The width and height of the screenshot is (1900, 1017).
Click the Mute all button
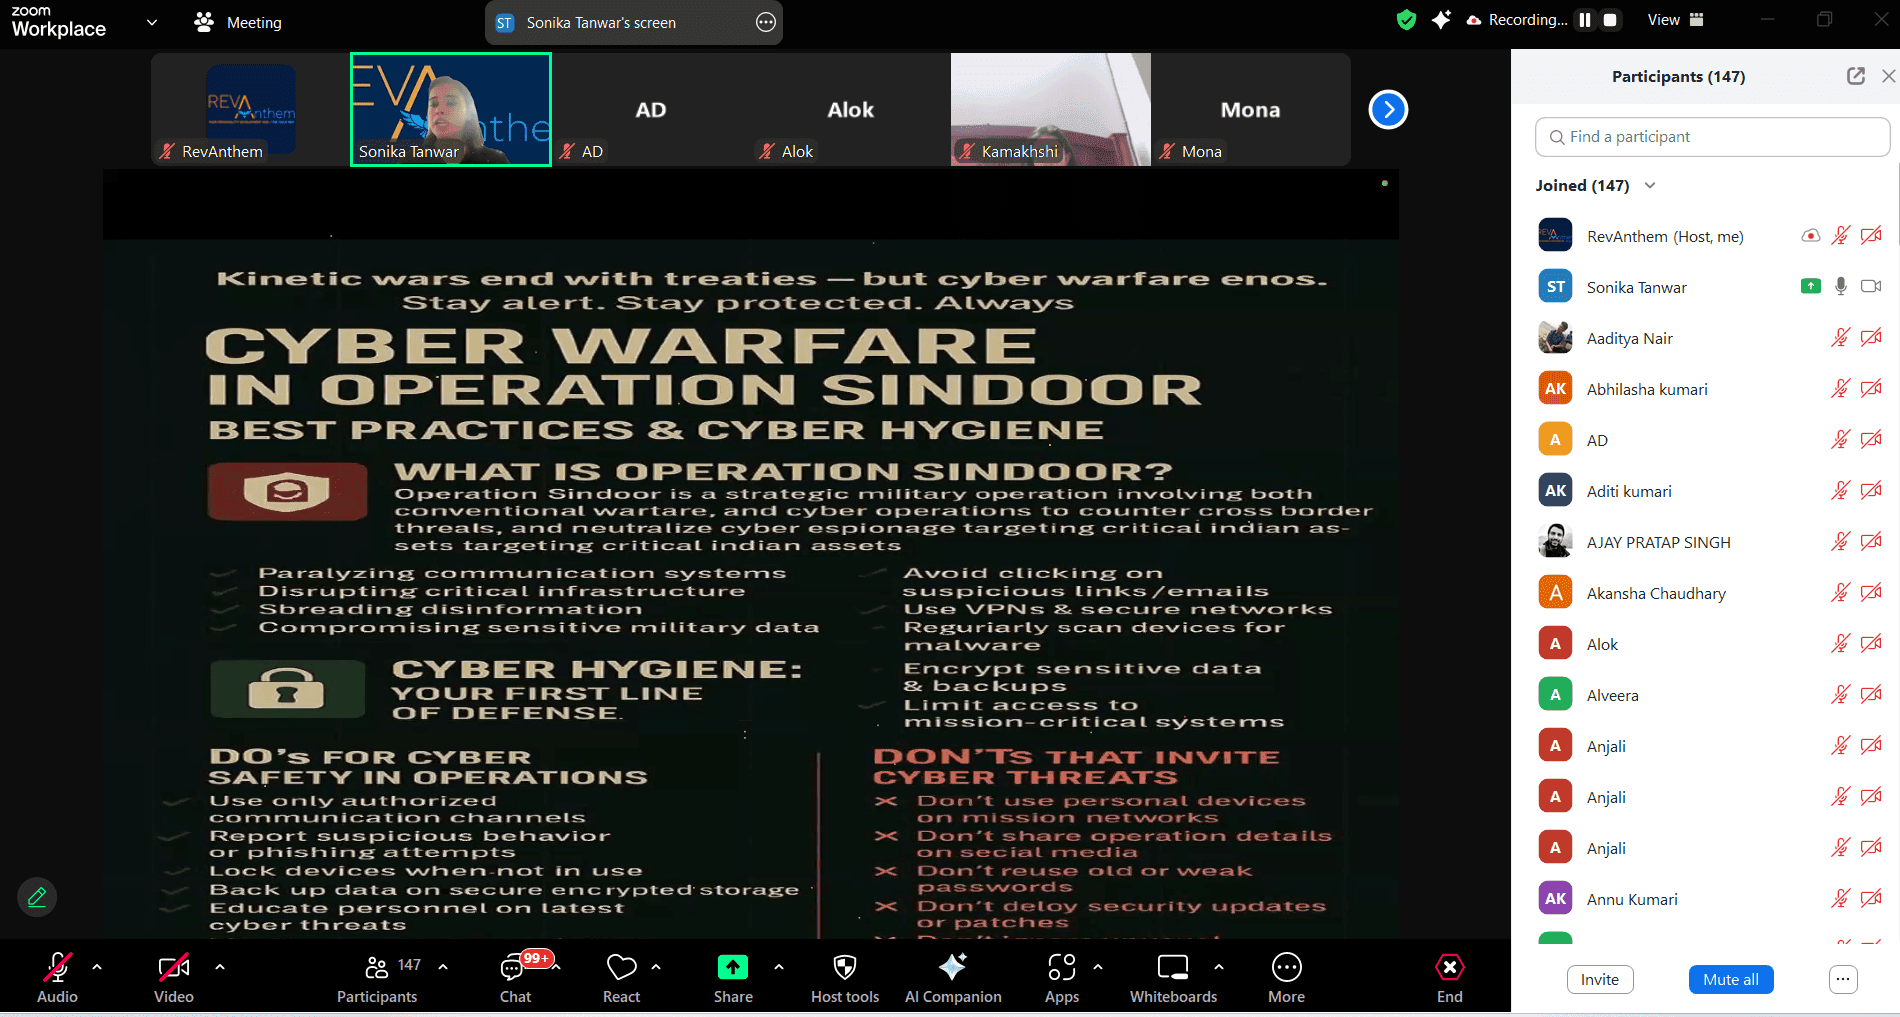1731,980
